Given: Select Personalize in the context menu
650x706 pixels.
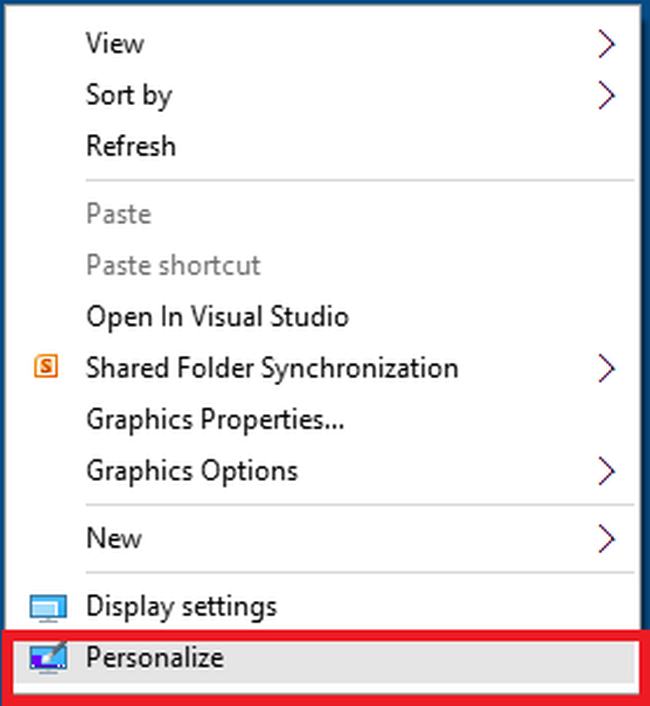Looking at the screenshot, I should [155, 658].
